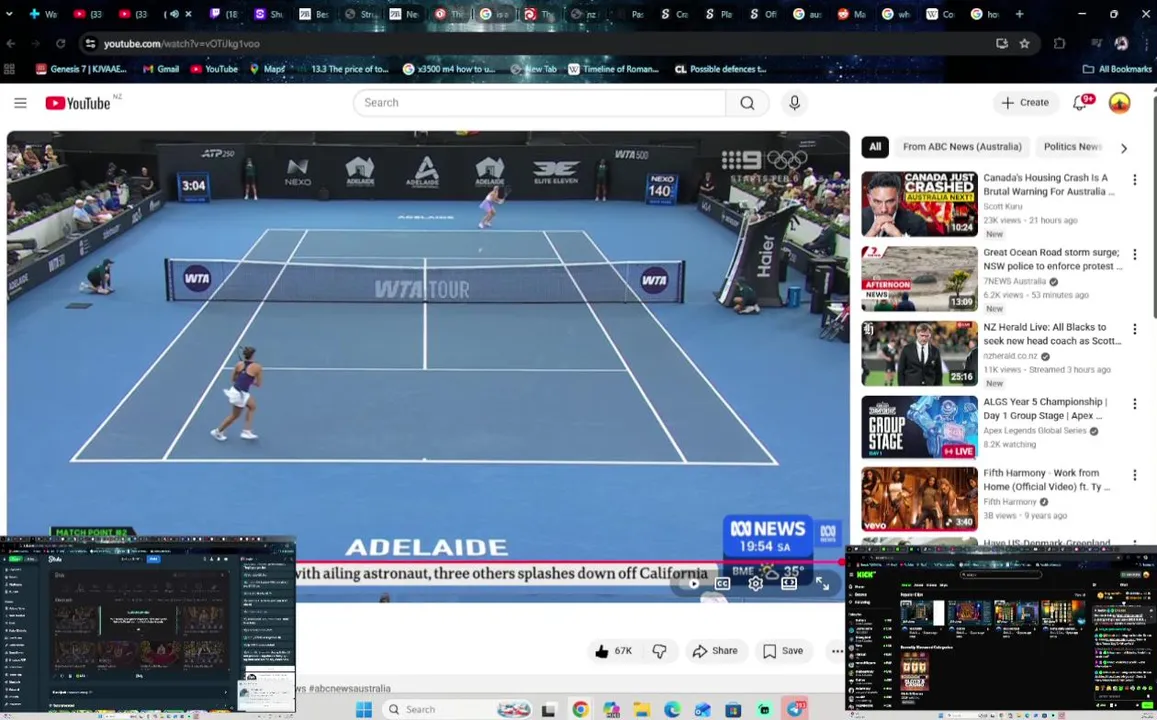Screen dimensions: 1157x720
Task: Open the All Bookmarks folder
Action: tap(1116, 69)
